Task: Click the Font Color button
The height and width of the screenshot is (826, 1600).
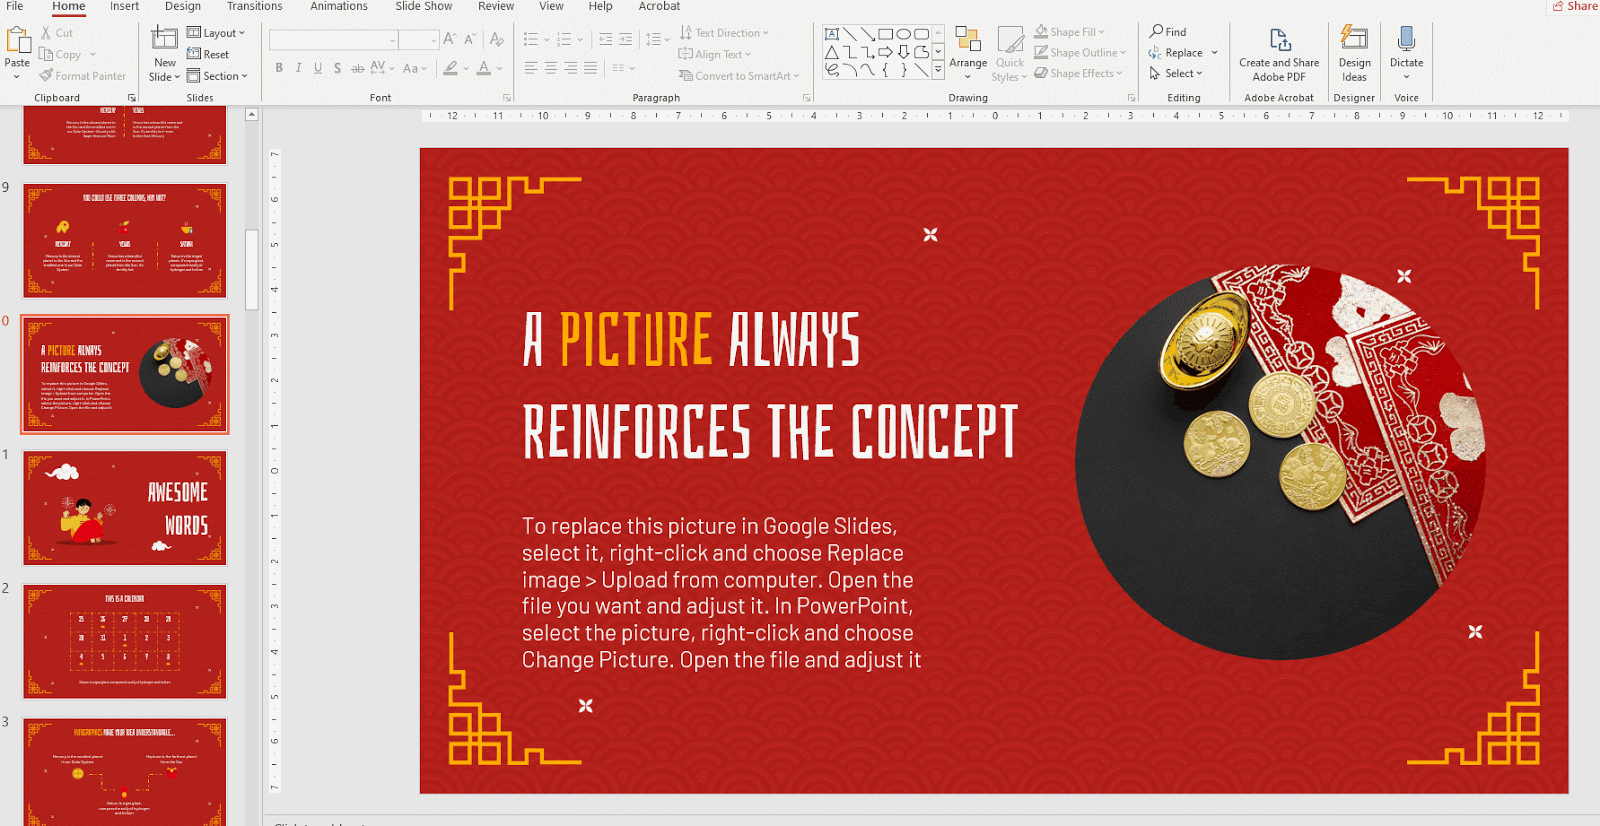Action: pos(484,68)
